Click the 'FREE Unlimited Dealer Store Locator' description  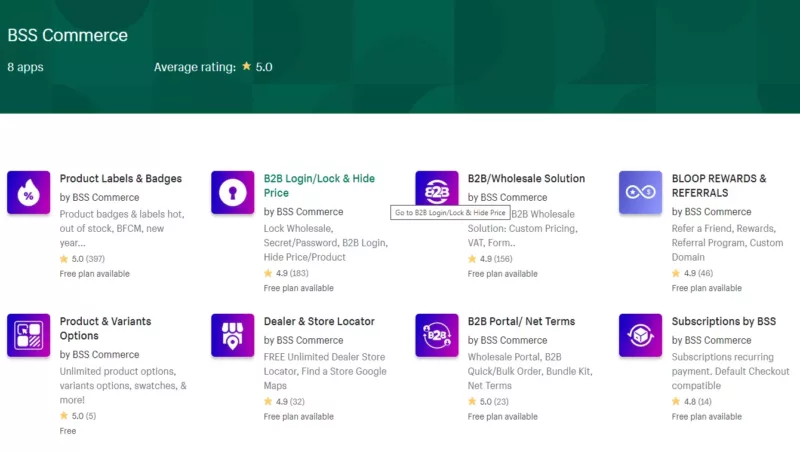(x=325, y=371)
